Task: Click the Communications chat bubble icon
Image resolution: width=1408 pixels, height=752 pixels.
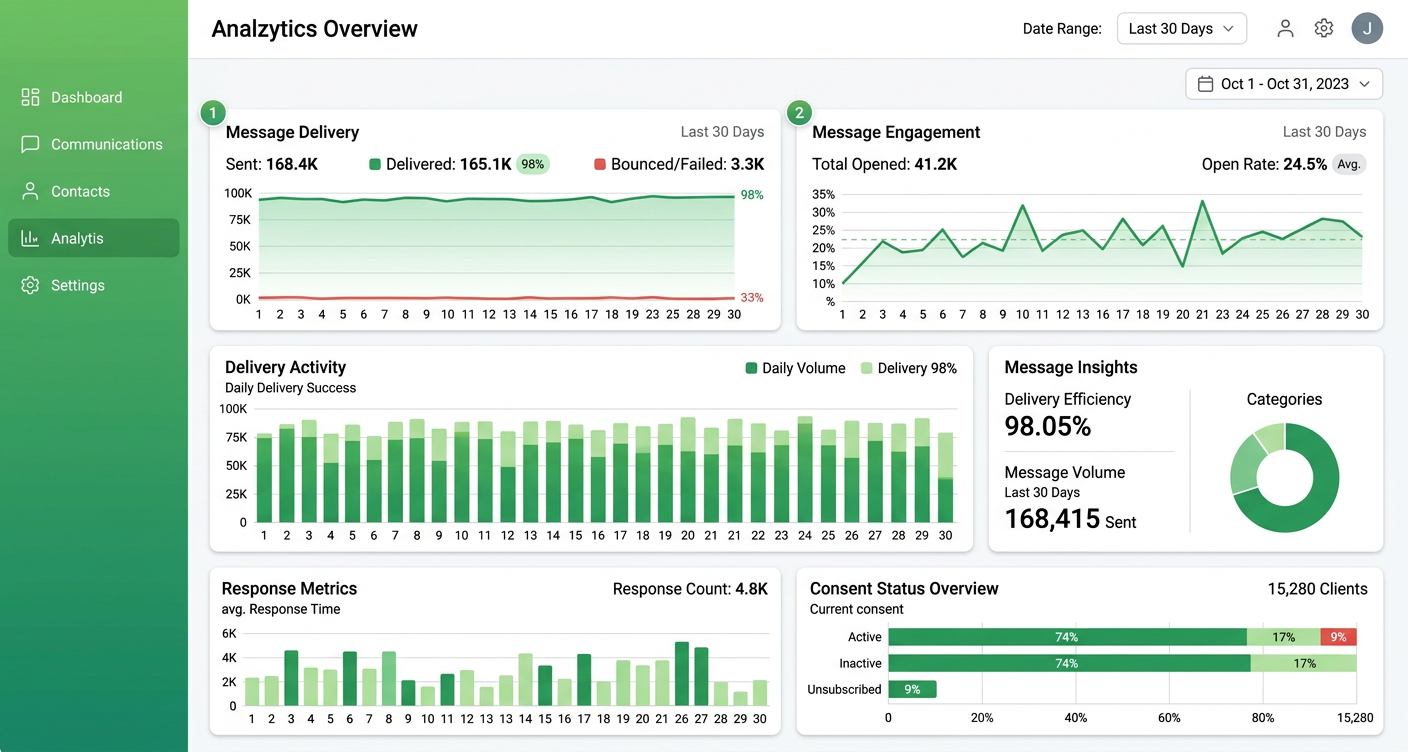Action: (30, 144)
